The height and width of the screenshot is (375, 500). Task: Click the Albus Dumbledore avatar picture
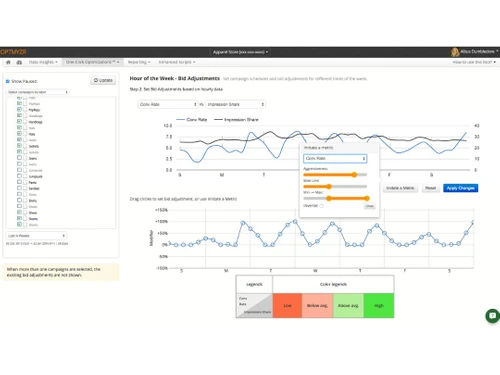coord(455,52)
